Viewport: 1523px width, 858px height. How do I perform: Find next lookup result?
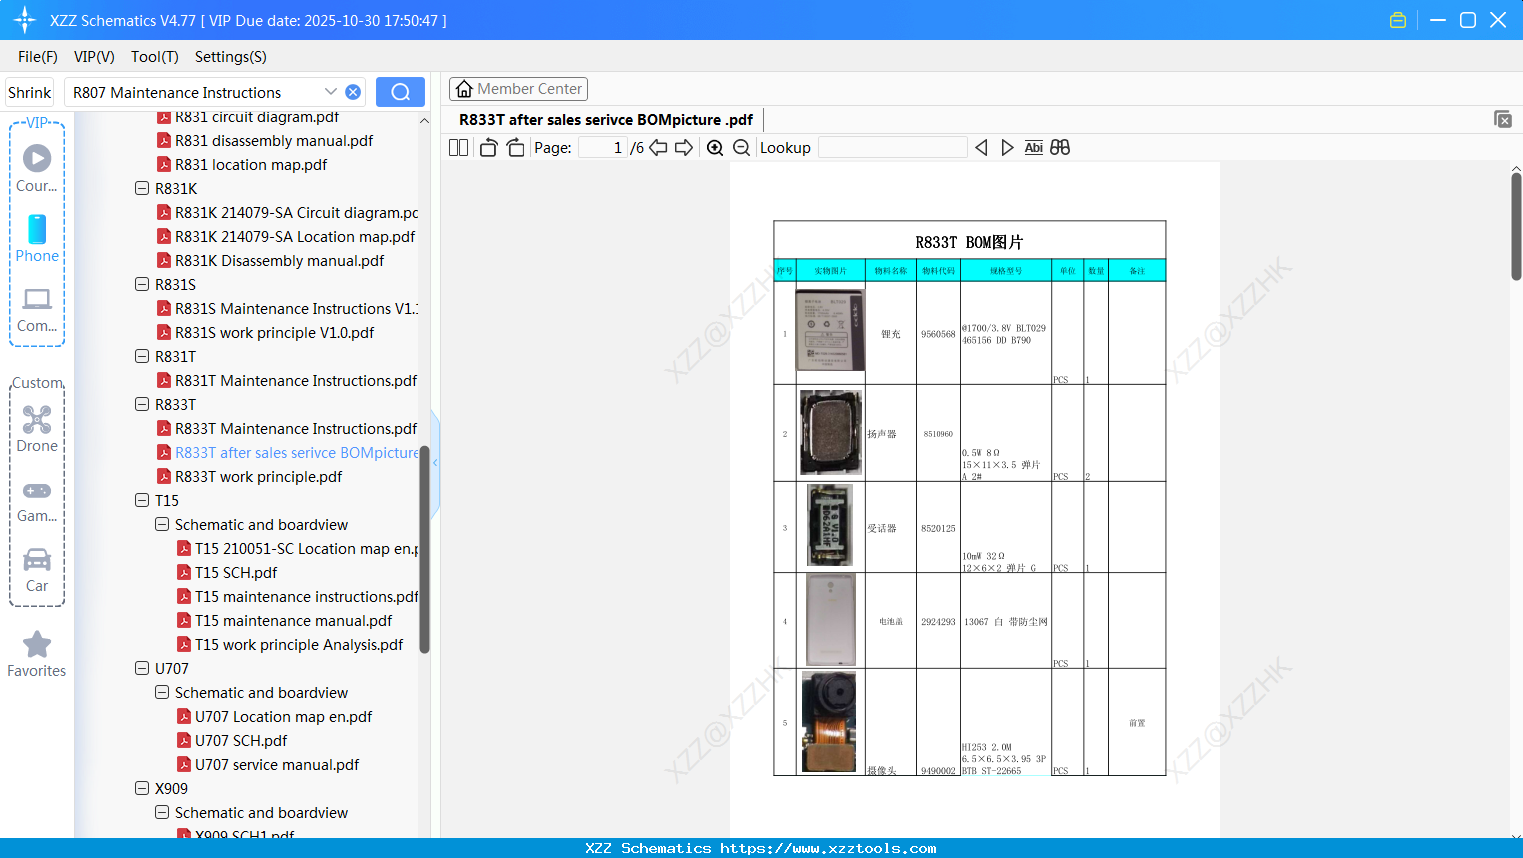[x=1007, y=148]
